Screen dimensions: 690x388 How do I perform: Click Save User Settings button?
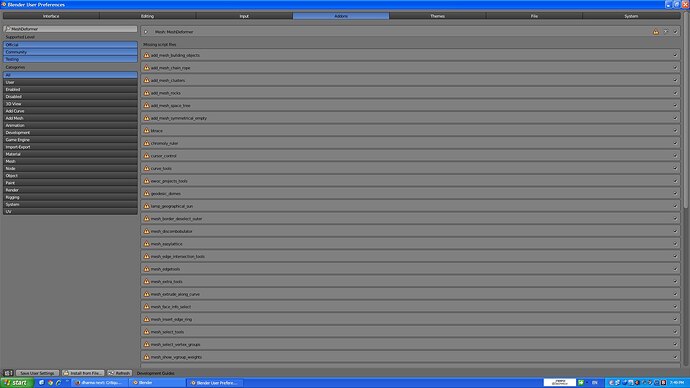[x=37, y=373]
